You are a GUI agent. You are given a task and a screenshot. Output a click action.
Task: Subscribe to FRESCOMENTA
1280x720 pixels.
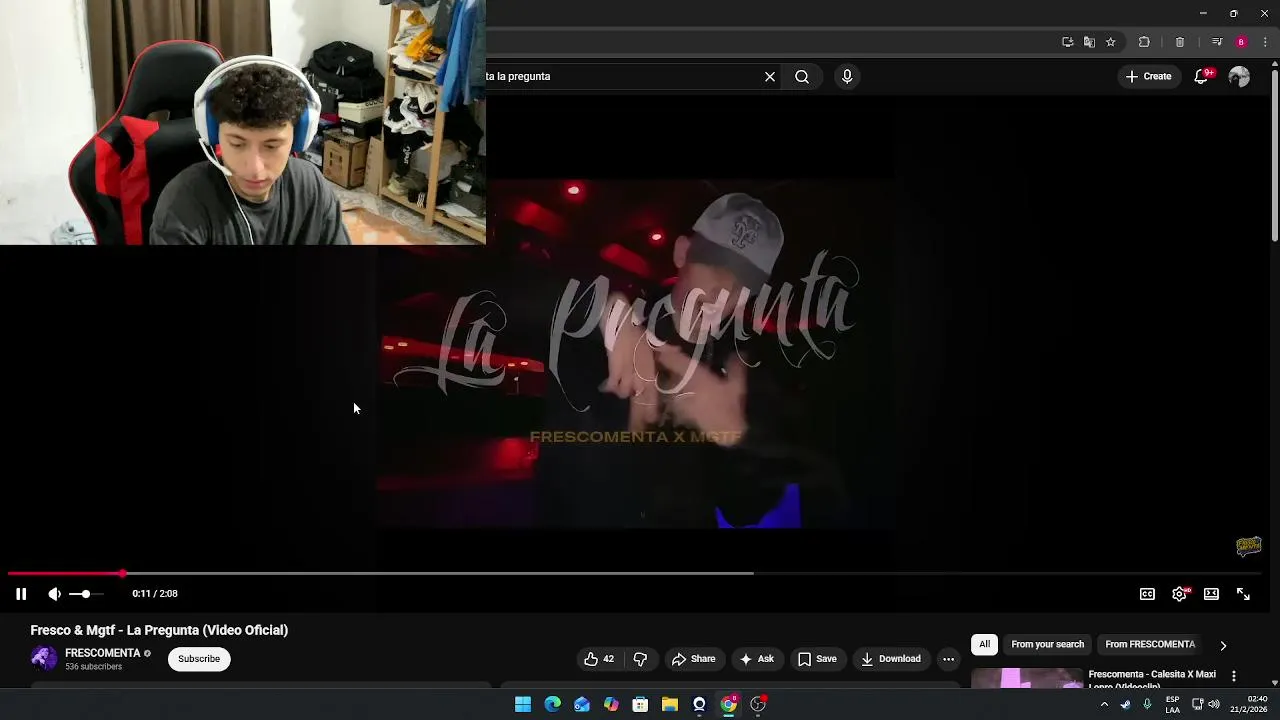[x=199, y=659]
